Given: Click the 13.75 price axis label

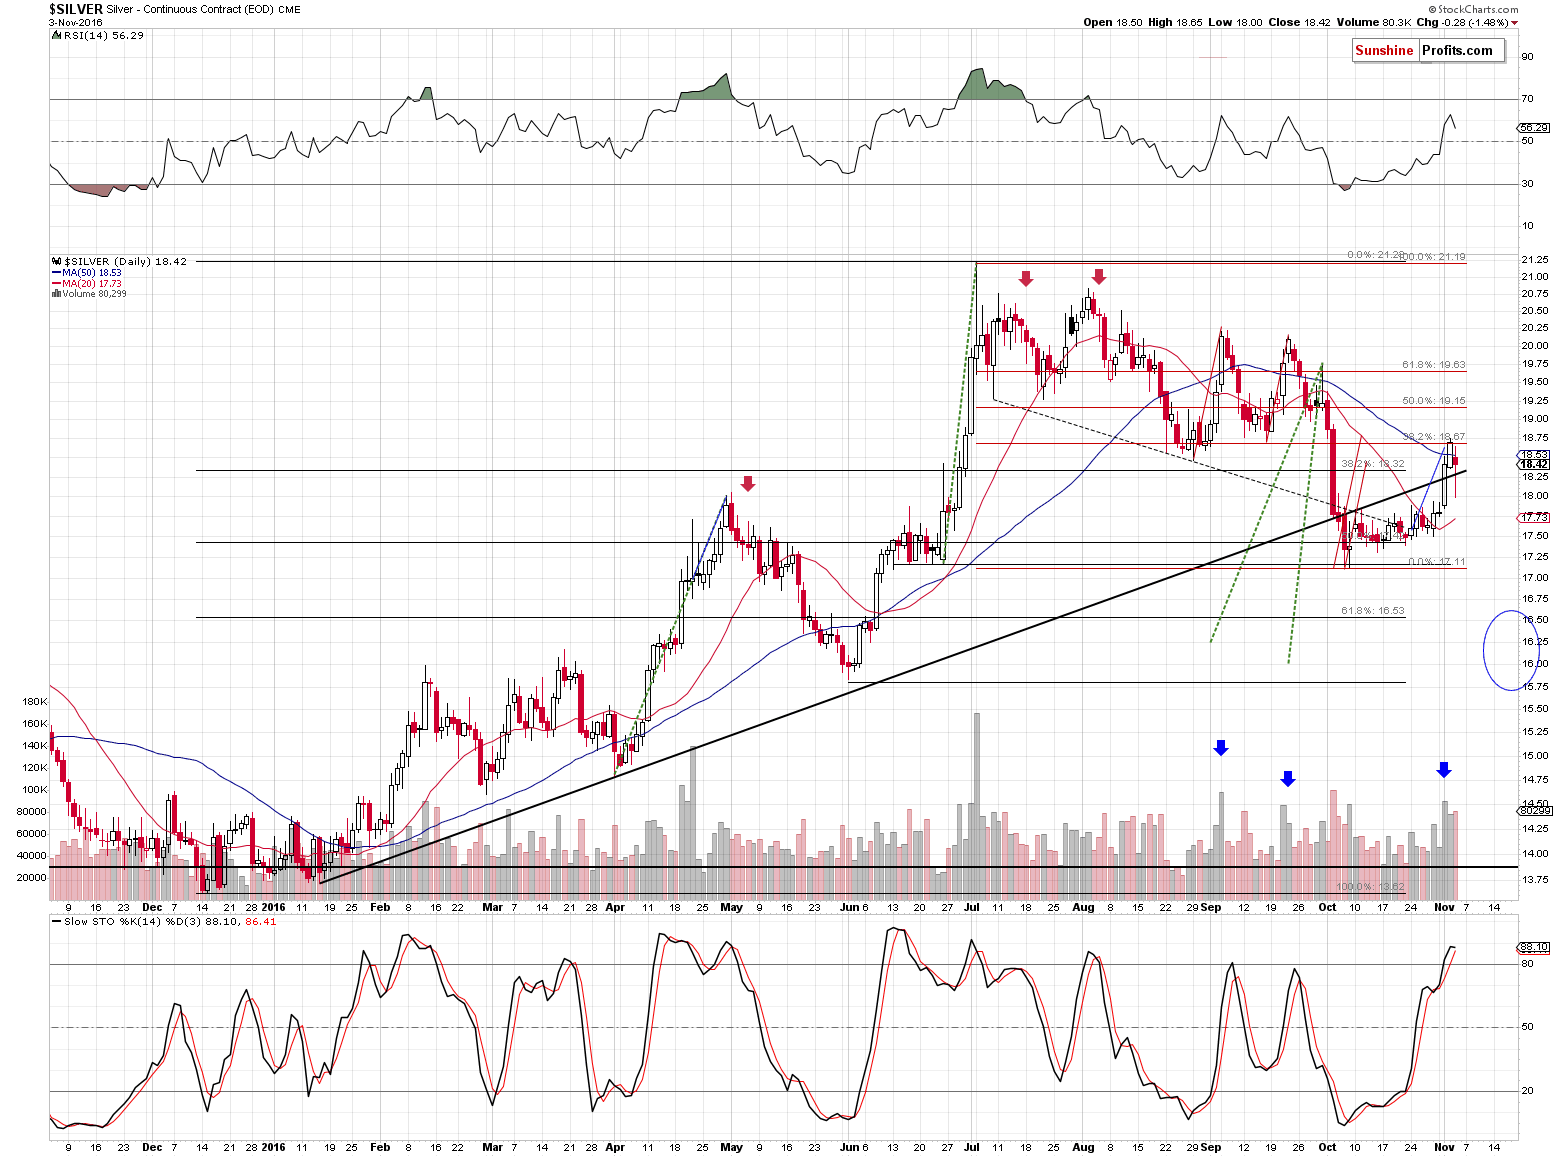Looking at the screenshot, I should tap(1535, 879).
